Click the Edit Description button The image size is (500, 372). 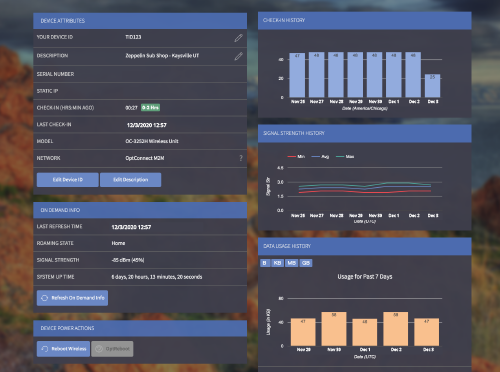[131, 180]
